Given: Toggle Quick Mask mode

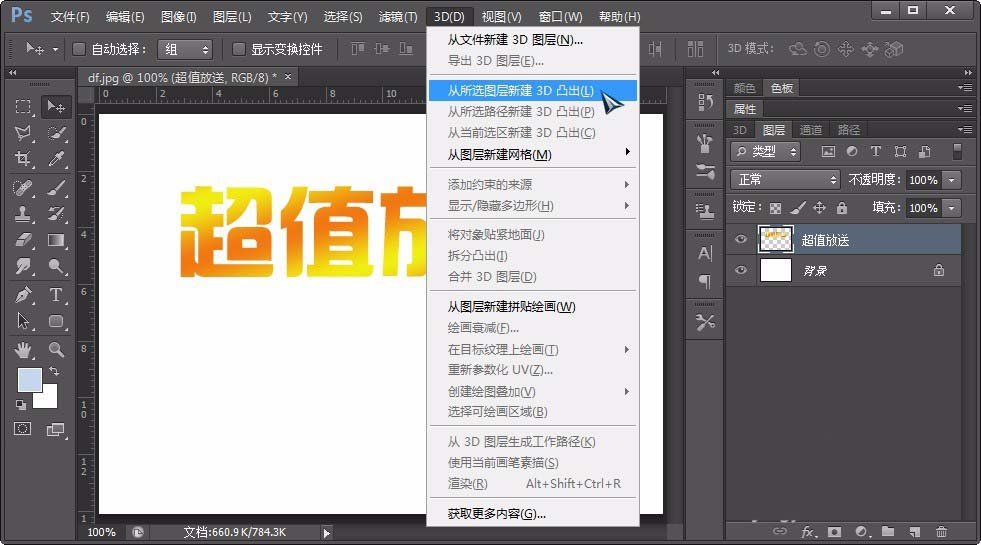Looking at the screenshot, I should 23,429.
